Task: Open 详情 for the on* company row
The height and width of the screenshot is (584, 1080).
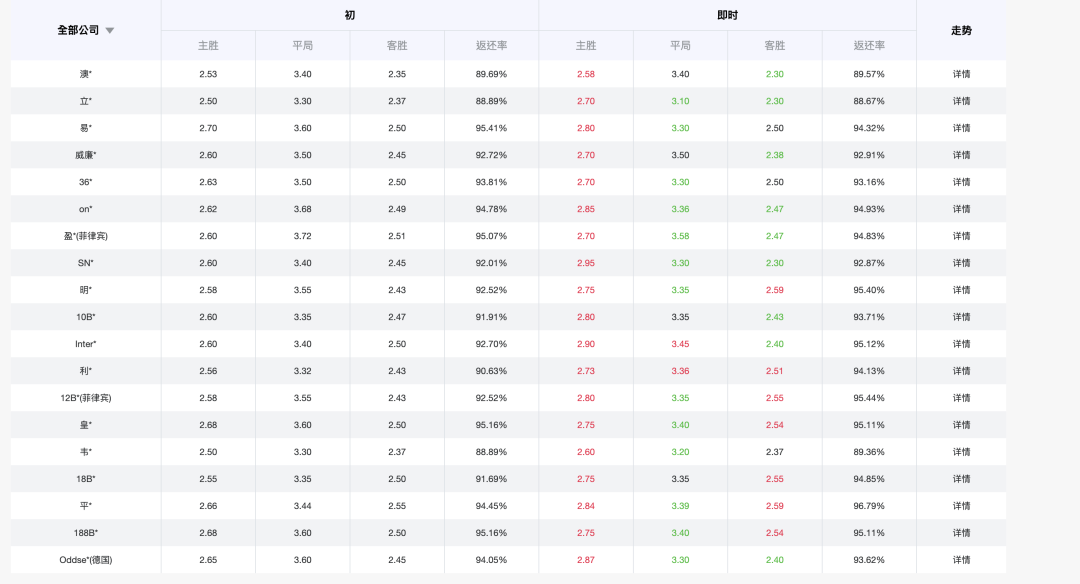Action: tap(961, 209)
